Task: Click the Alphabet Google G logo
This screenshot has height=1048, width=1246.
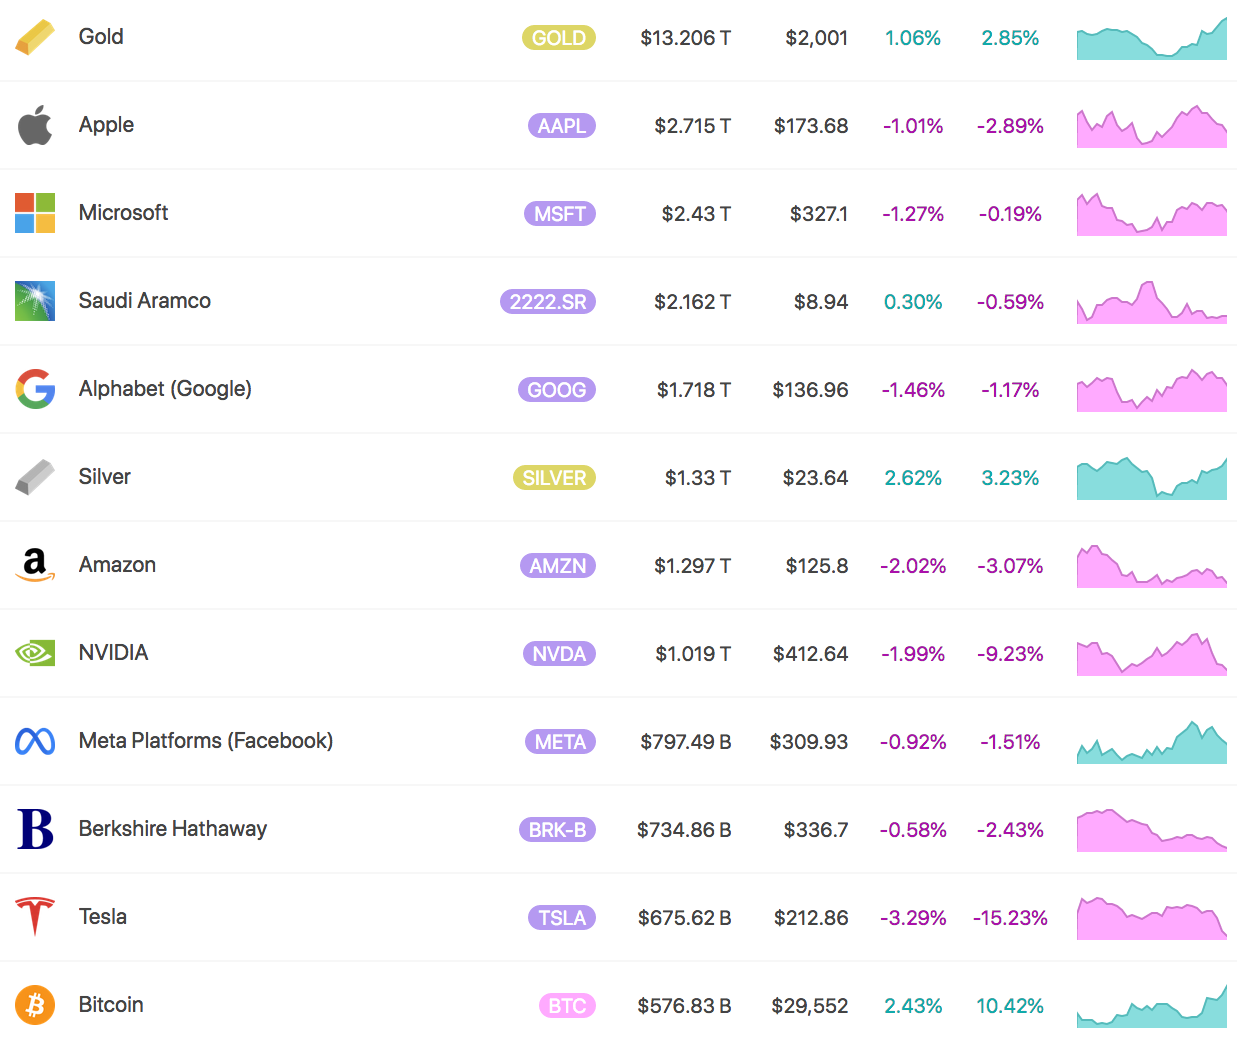Action: pos(35,389)
